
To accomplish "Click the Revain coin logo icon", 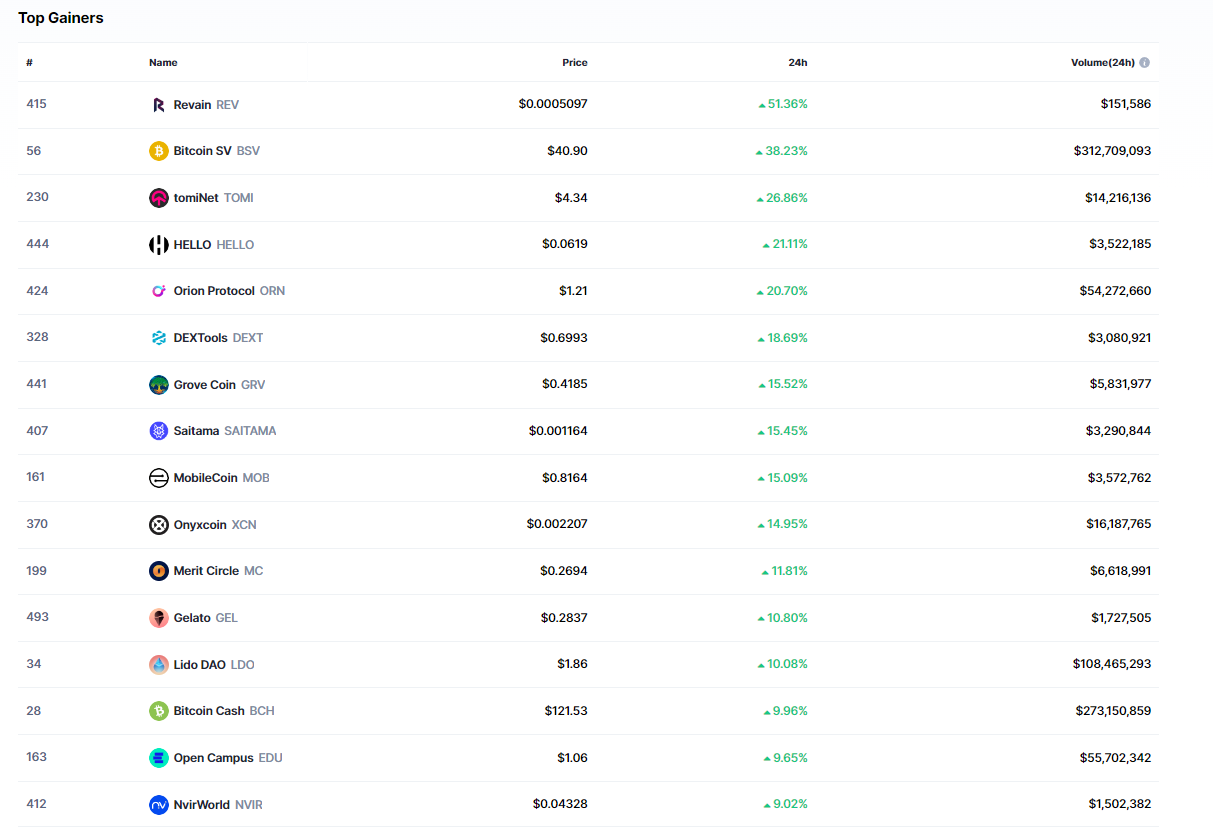I will pyautogui.click(x=158, y=105).
